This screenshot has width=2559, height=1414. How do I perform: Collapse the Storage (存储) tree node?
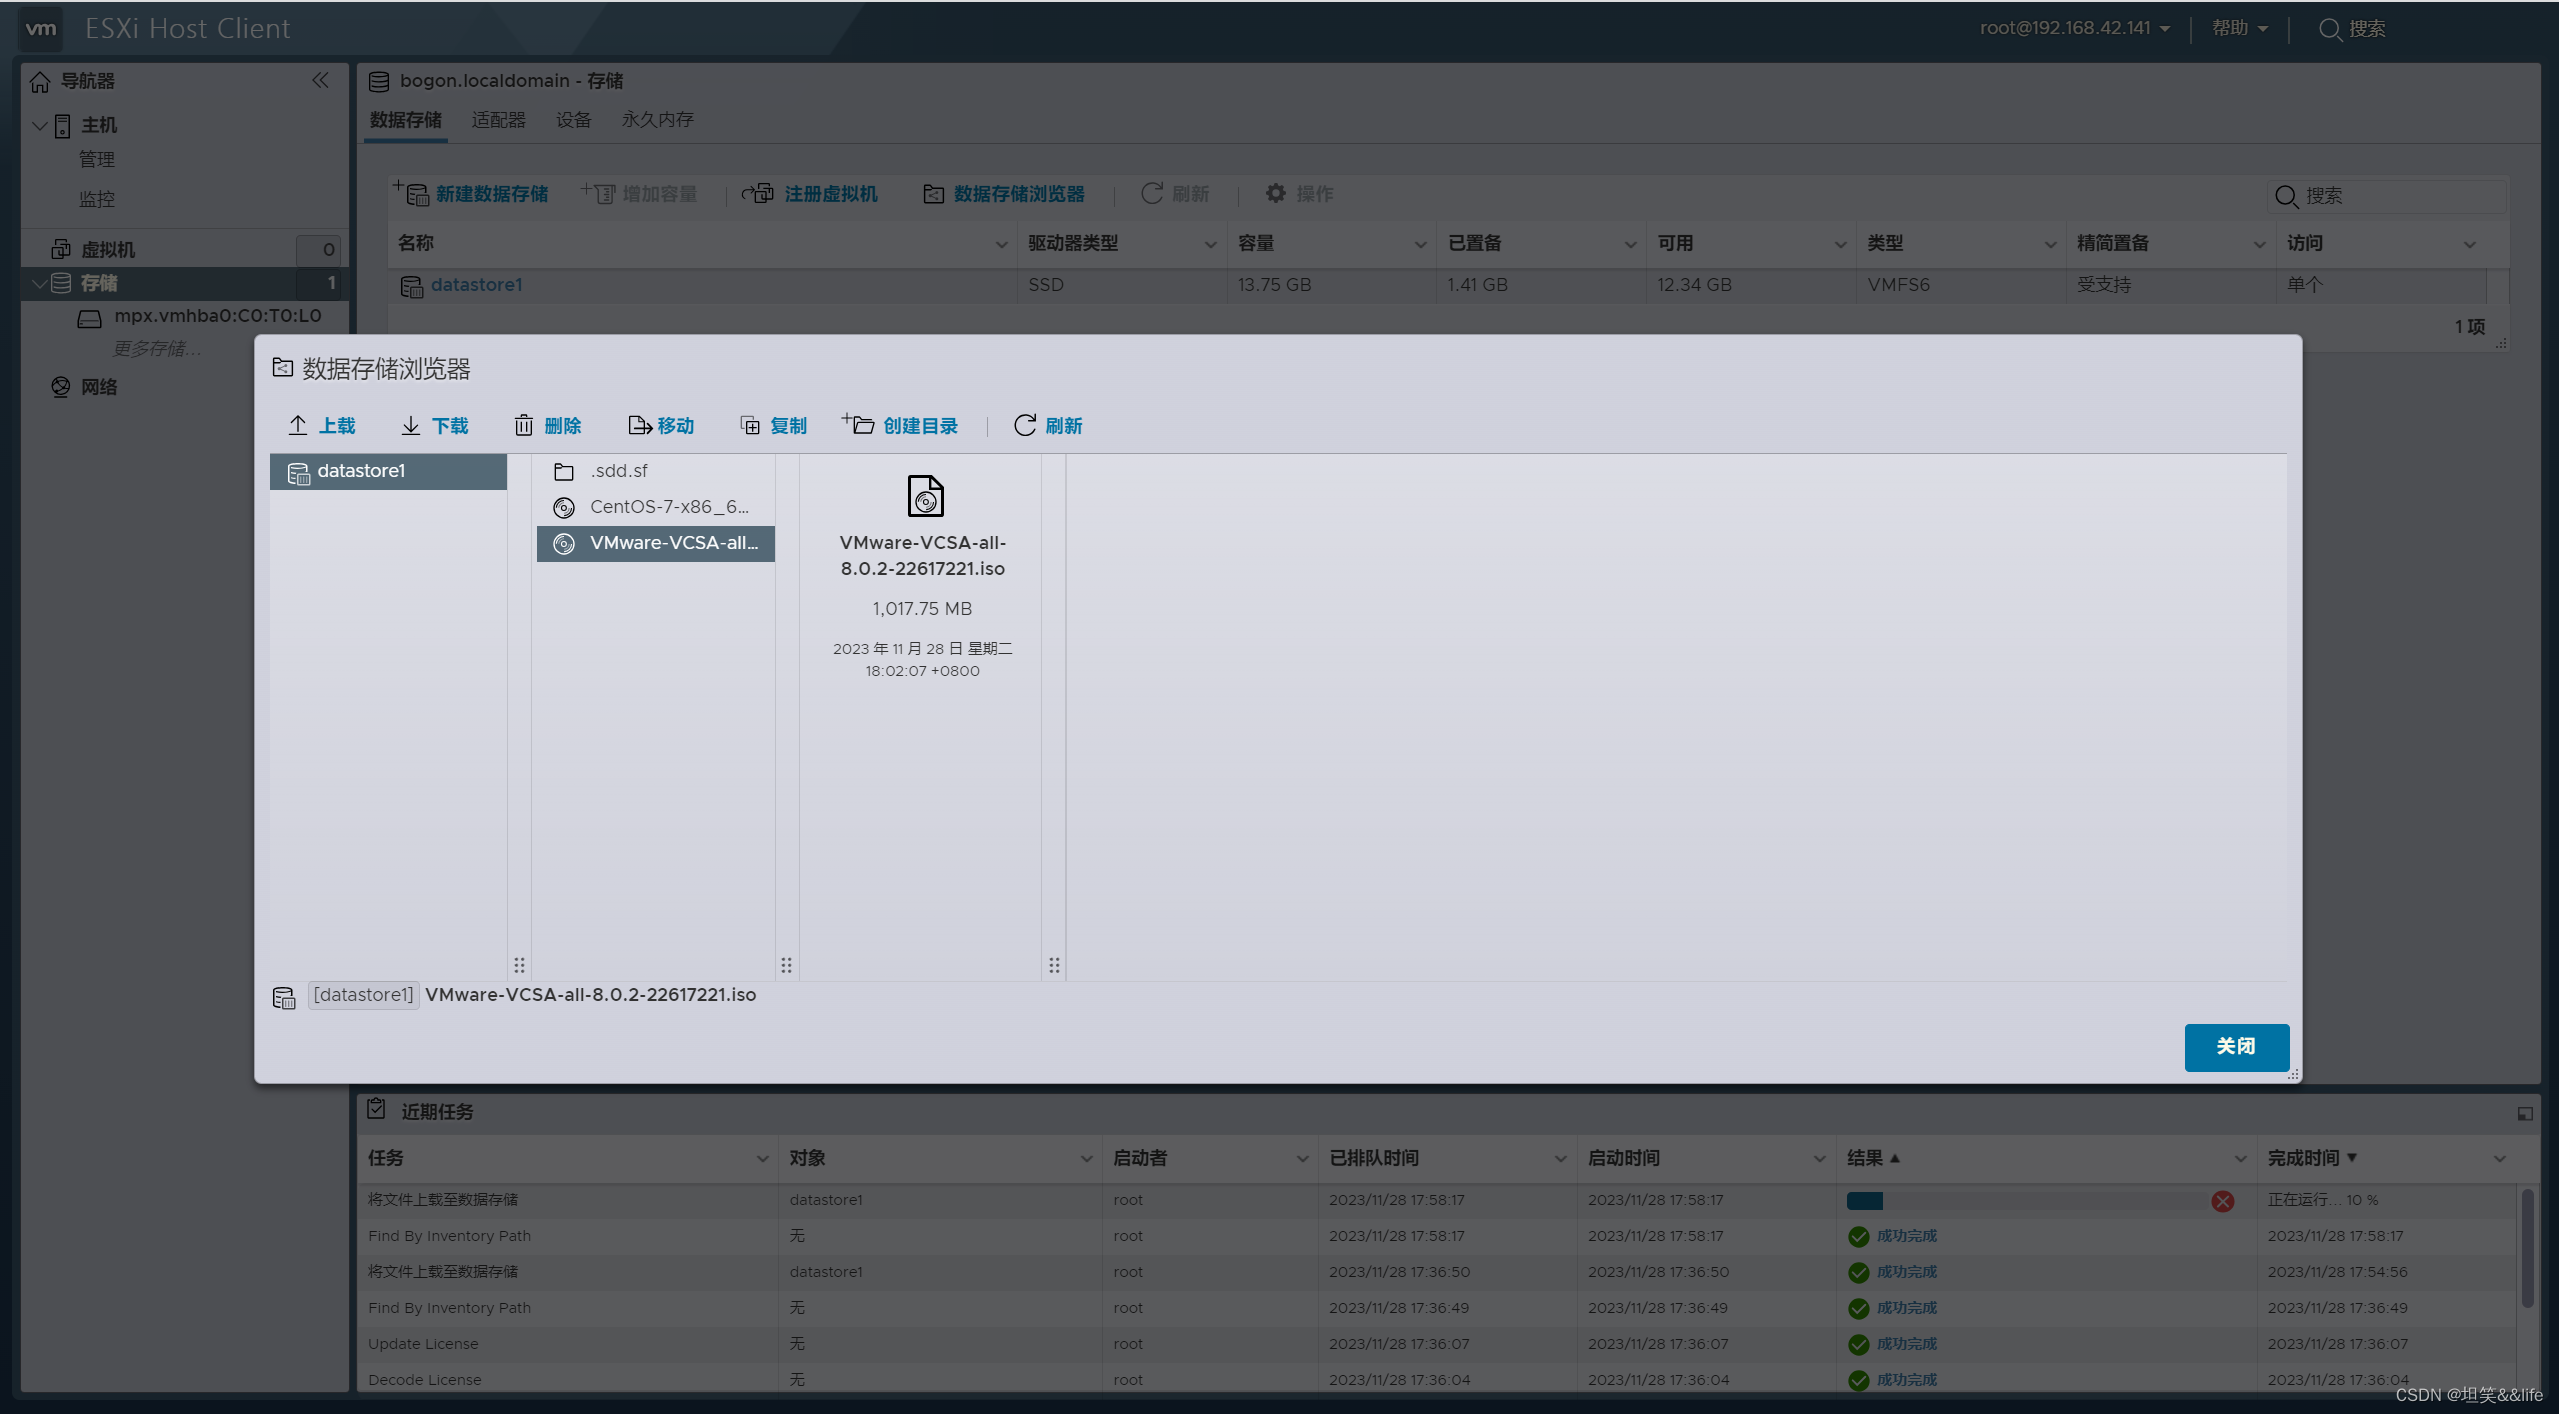pyautogui.click(x=40, y=283)
